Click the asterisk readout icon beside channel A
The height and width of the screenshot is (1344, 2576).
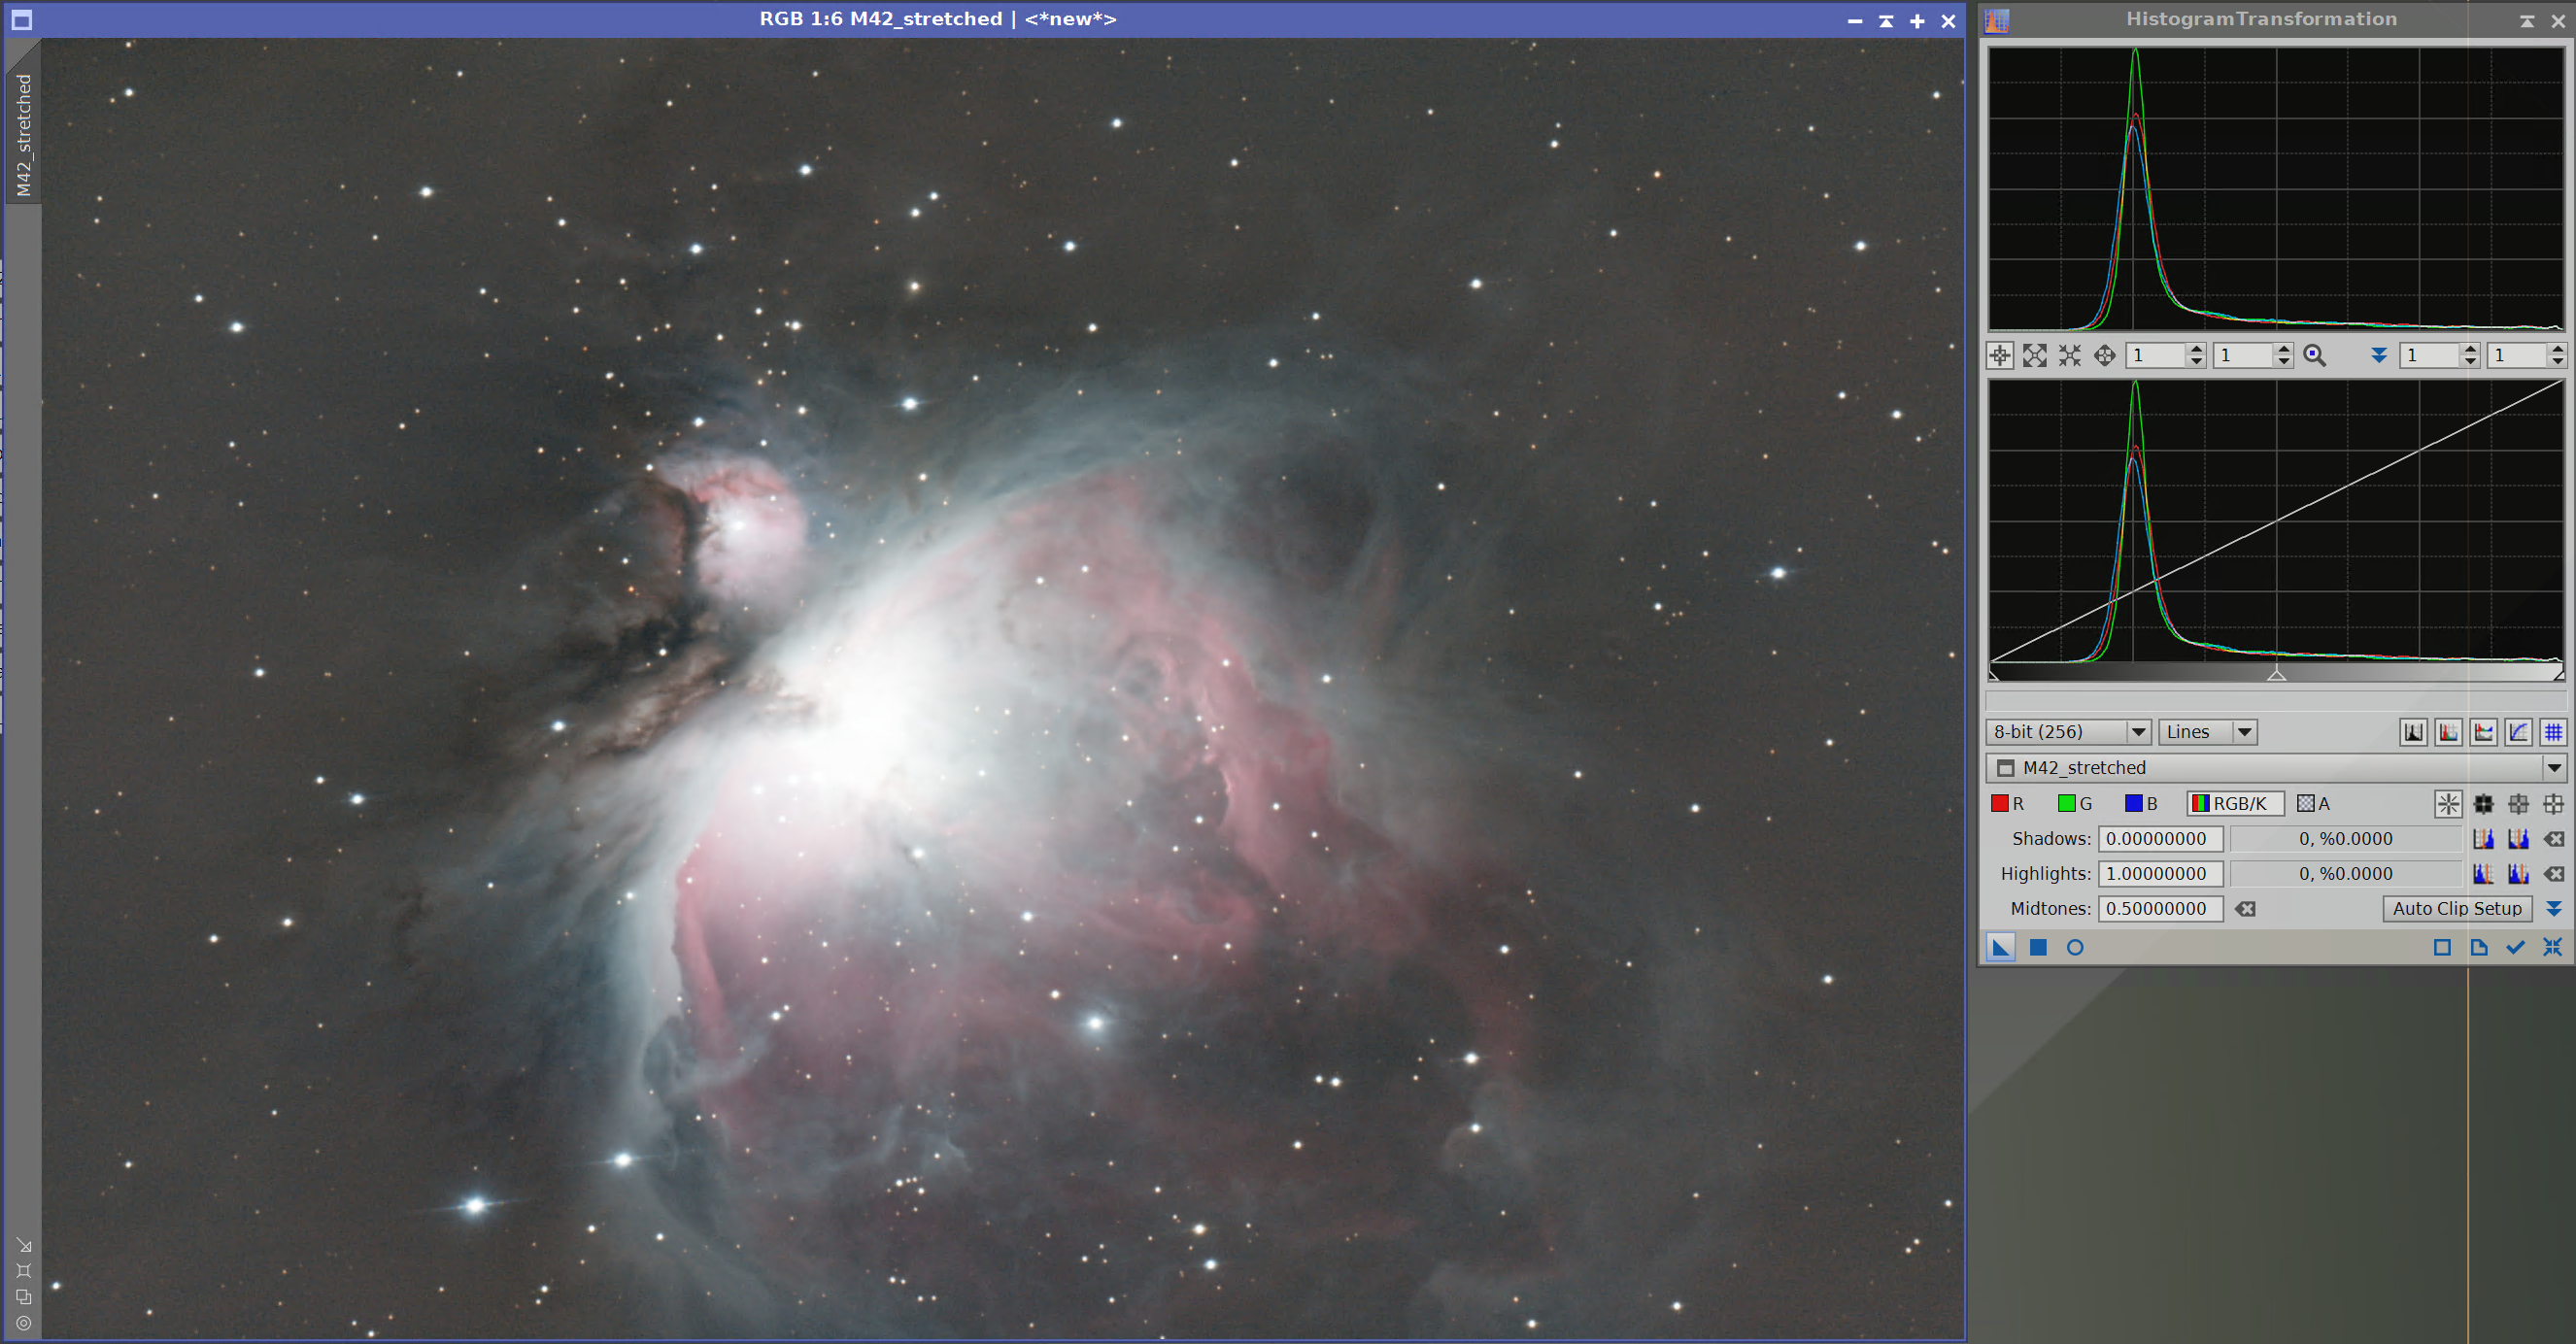pyautogui.click(x=2448, y=804)
